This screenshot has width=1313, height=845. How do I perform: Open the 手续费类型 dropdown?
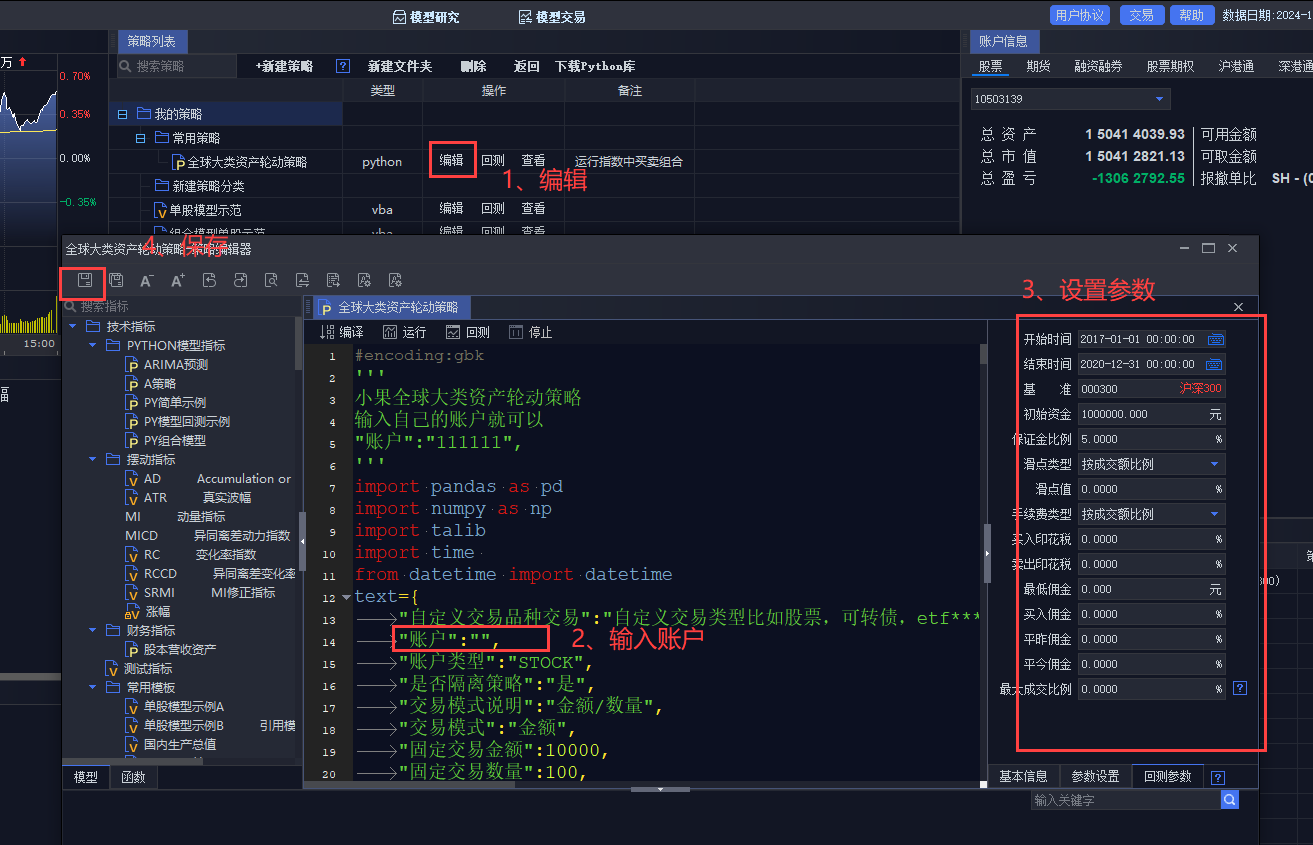point(1215,514)
